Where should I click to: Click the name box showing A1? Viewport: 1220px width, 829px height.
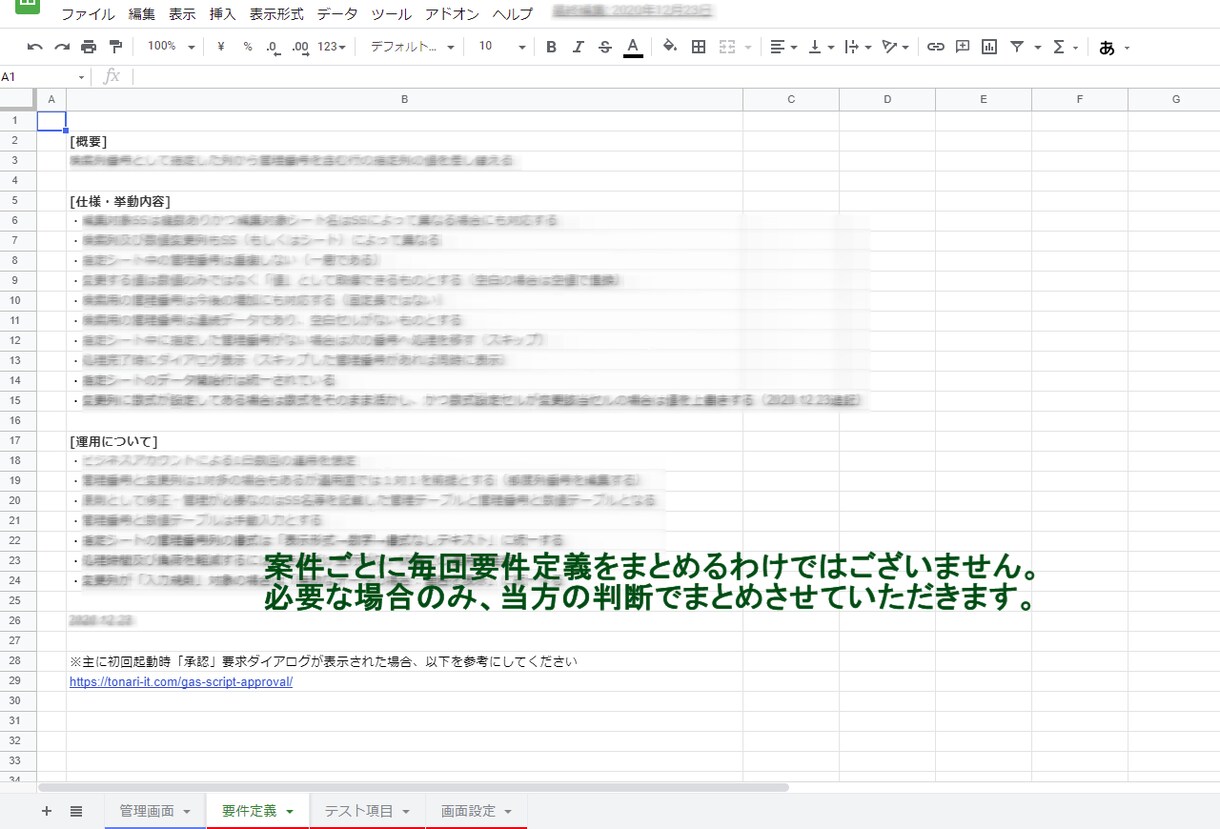point(45,76)
